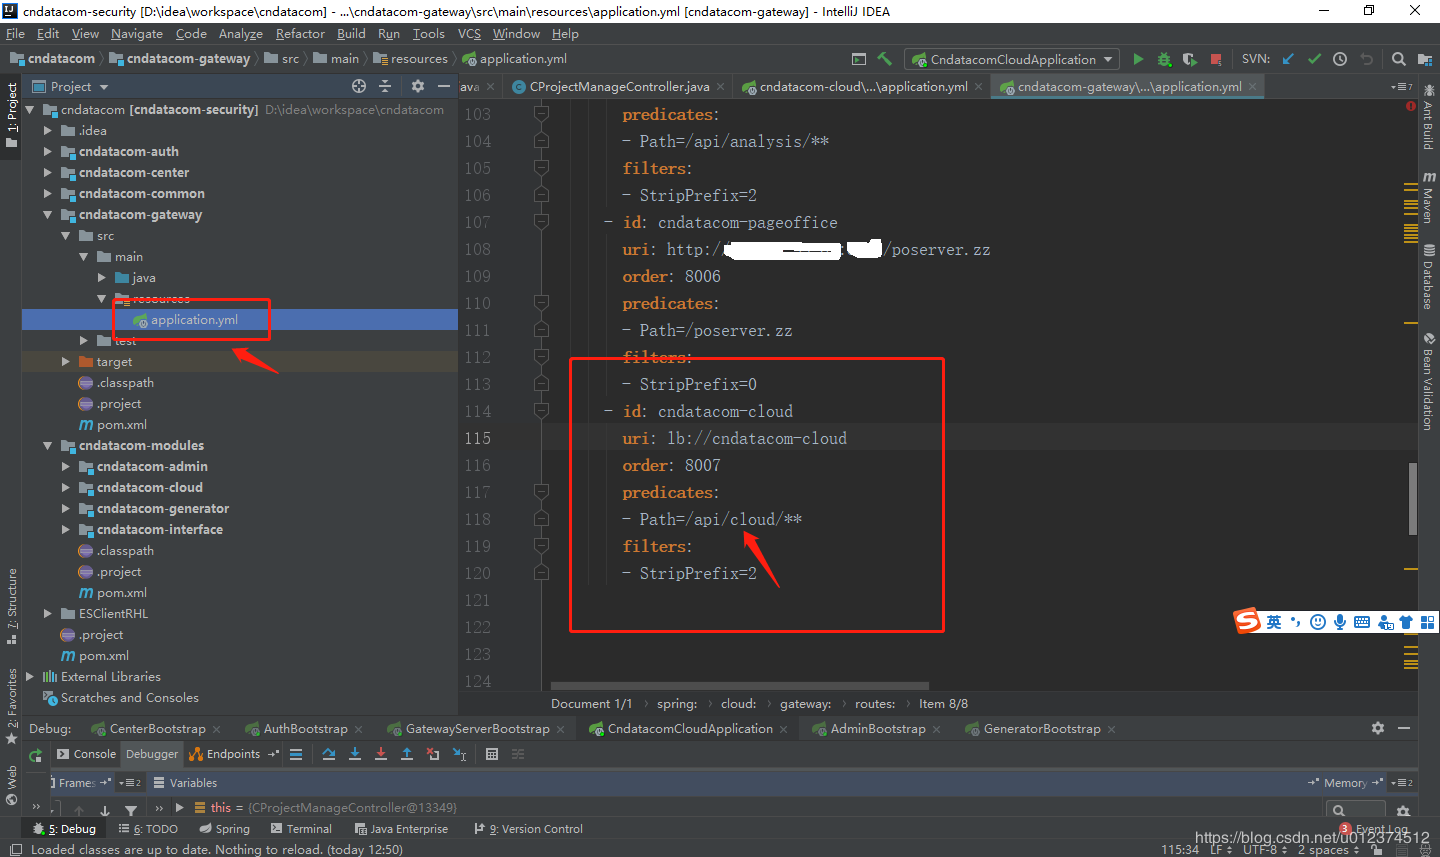This screenshot has height=857, width=1440.
Task: Click Step Into blue down arrow
Action: (355, 754)
